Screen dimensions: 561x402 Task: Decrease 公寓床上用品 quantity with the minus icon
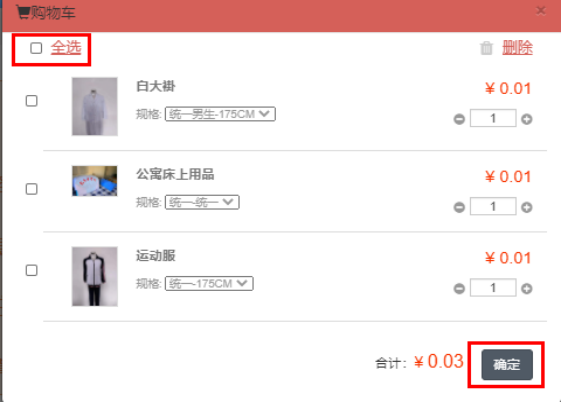pyautogui.click(x=459, y=207)
